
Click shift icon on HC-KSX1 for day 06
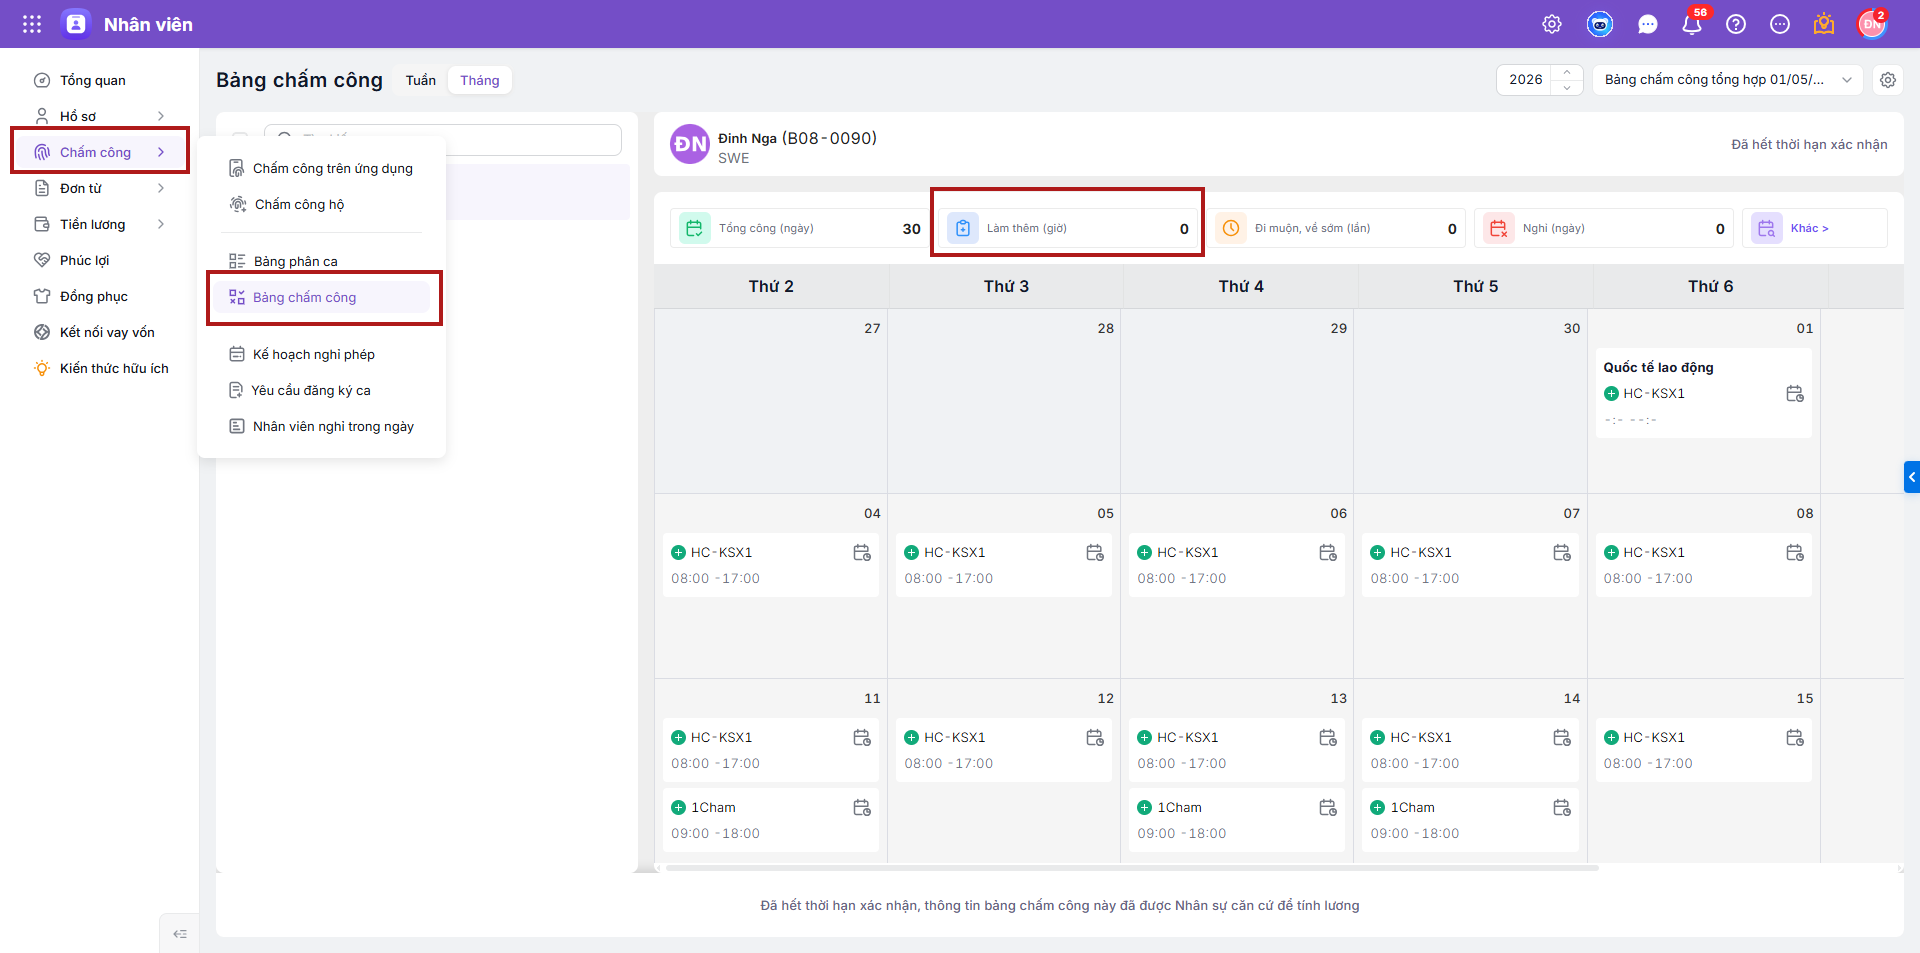(x=1328, y=553)
